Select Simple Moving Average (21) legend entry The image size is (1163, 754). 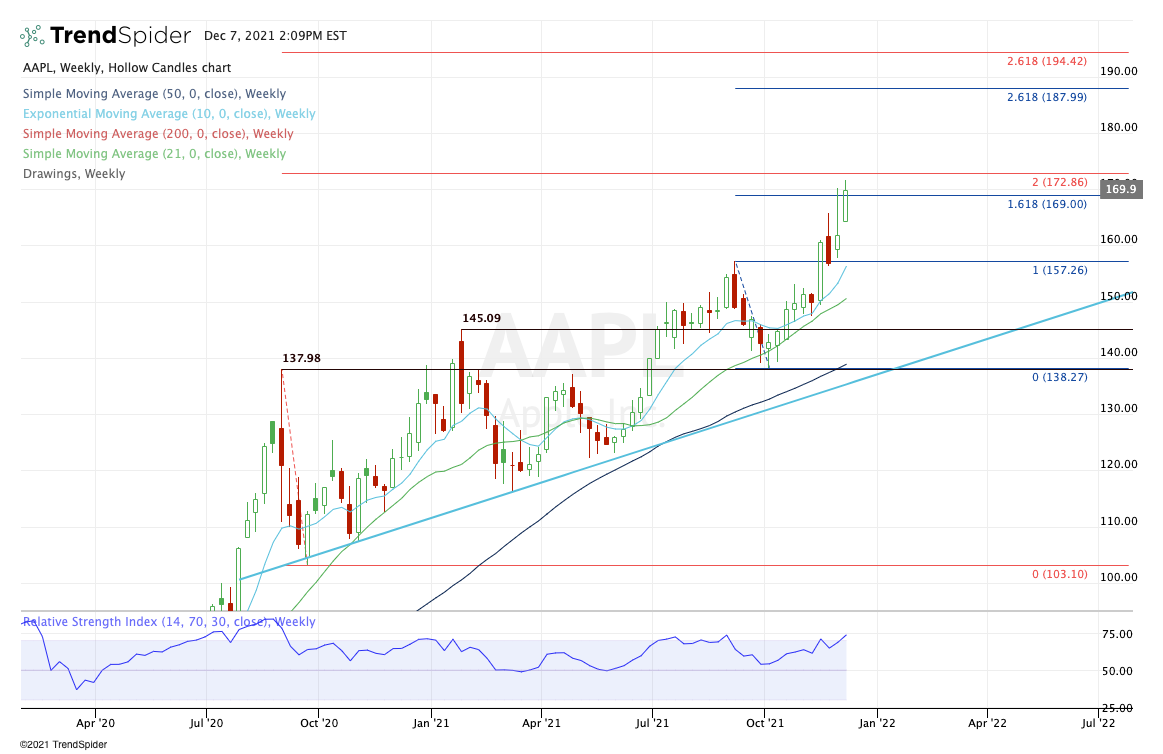click(154, 154)
